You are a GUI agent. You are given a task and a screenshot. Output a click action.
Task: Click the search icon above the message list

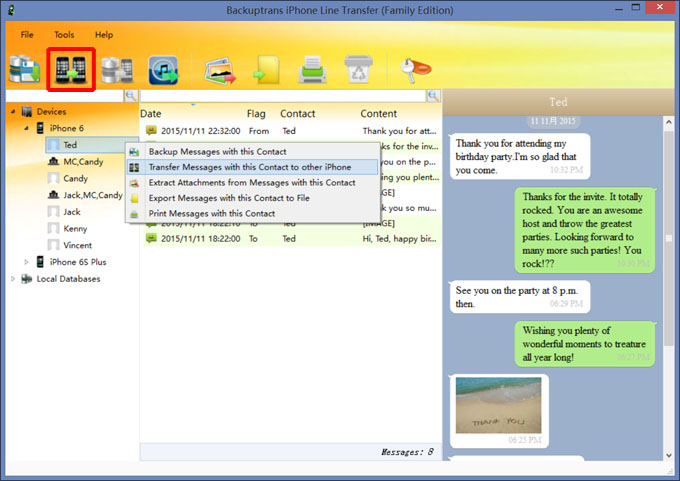point(433,96)
